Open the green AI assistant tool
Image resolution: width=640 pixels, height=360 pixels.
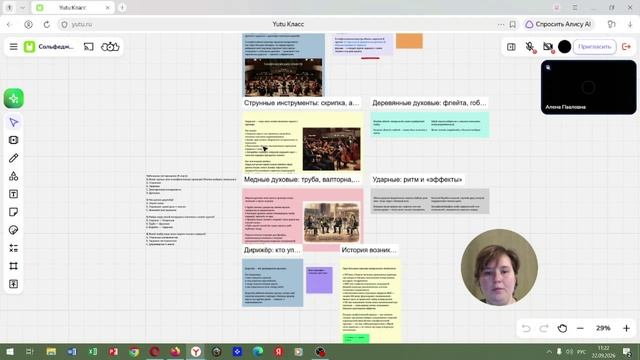coord(14,98)
